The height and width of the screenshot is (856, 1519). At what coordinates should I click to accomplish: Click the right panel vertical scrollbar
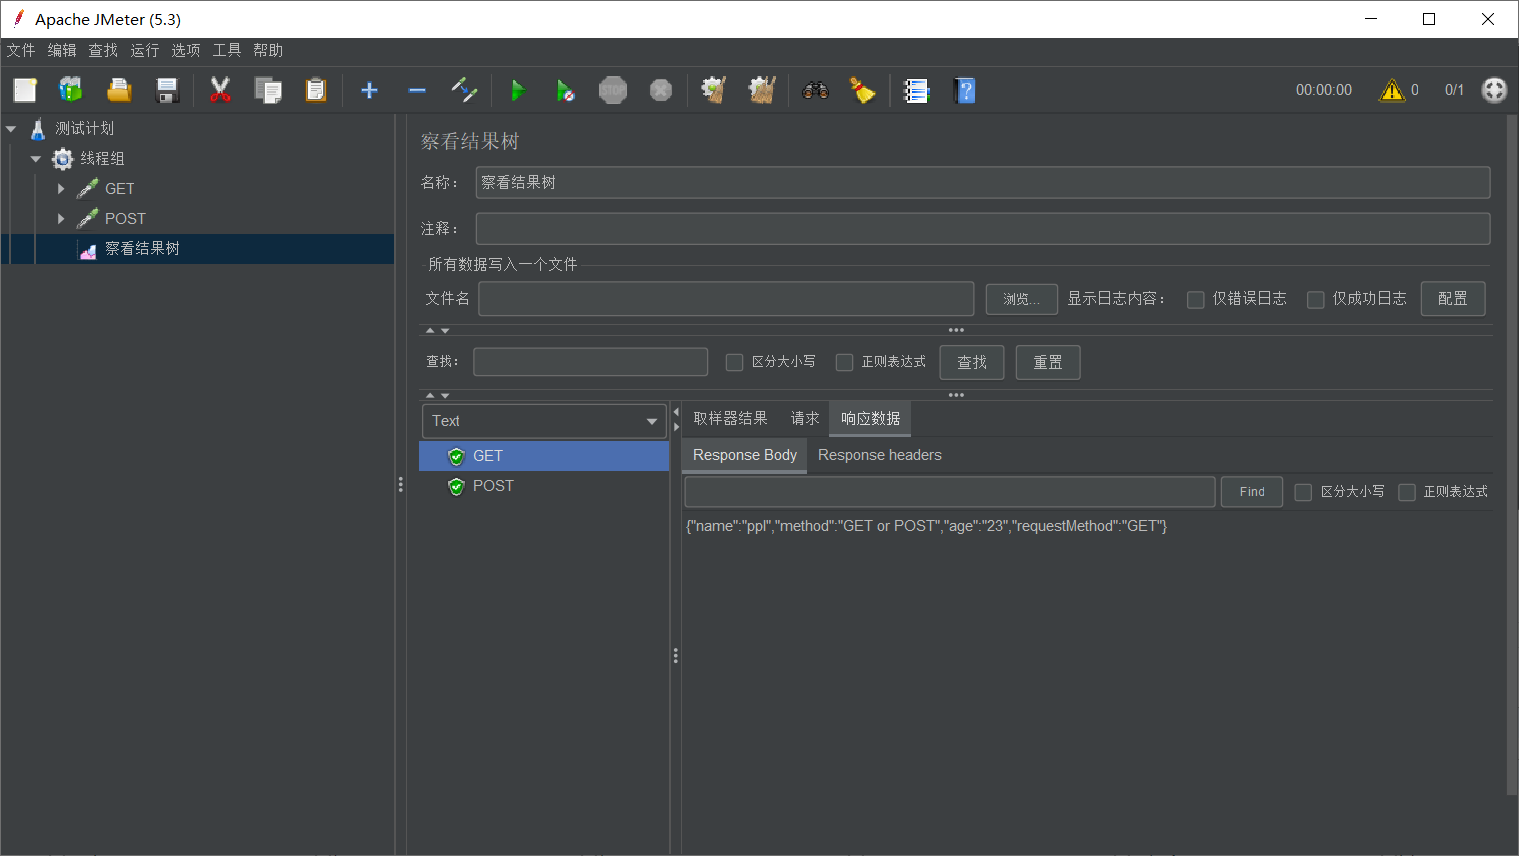point(1511,455)
